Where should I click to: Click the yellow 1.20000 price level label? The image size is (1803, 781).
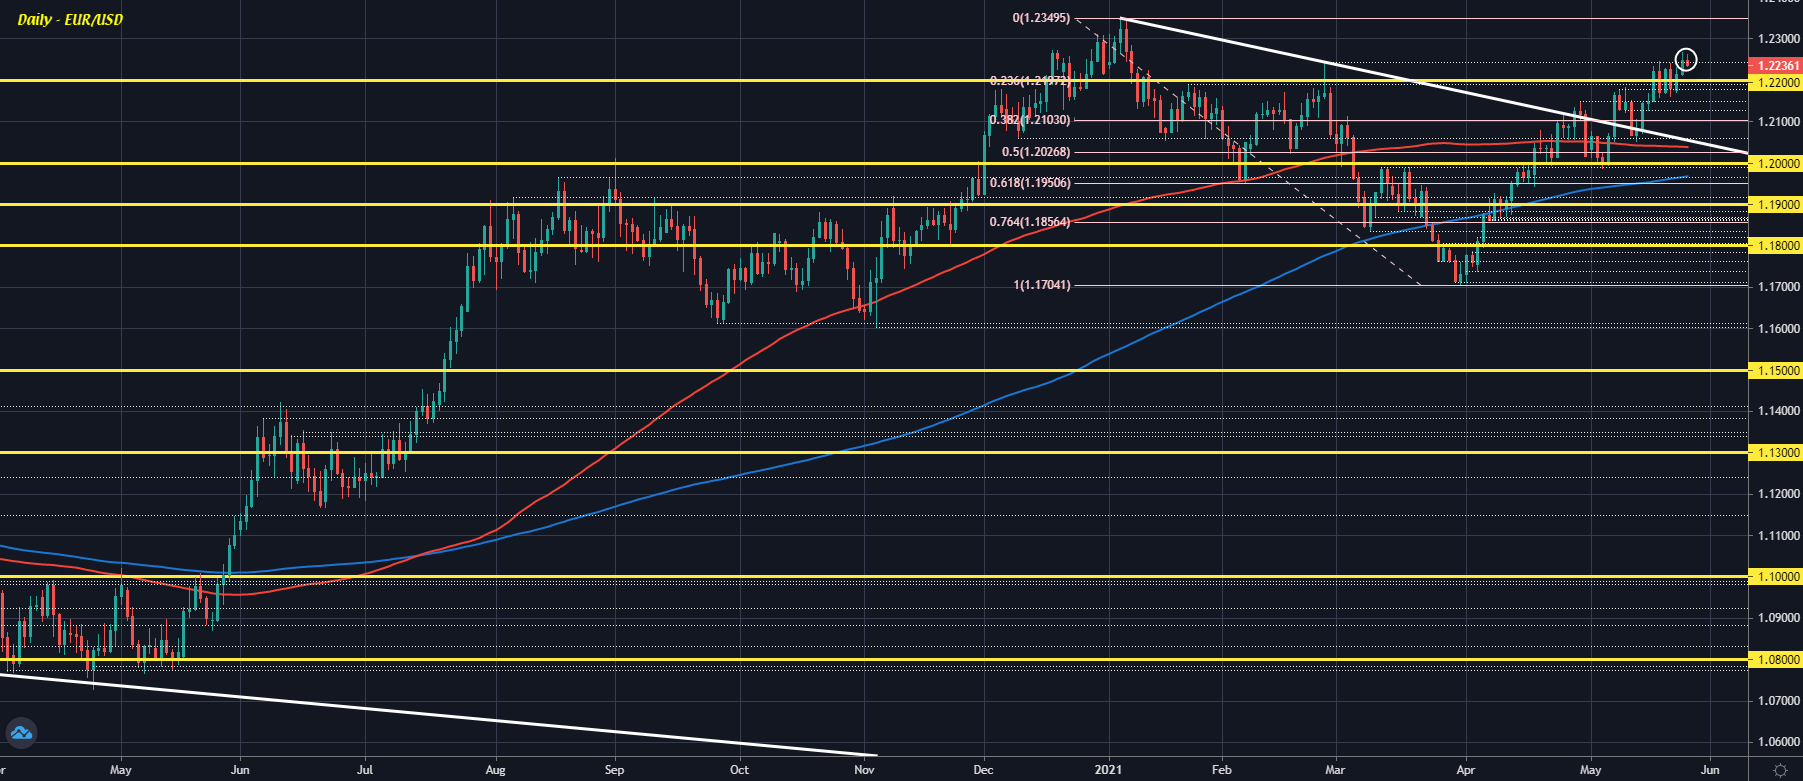1774,163
